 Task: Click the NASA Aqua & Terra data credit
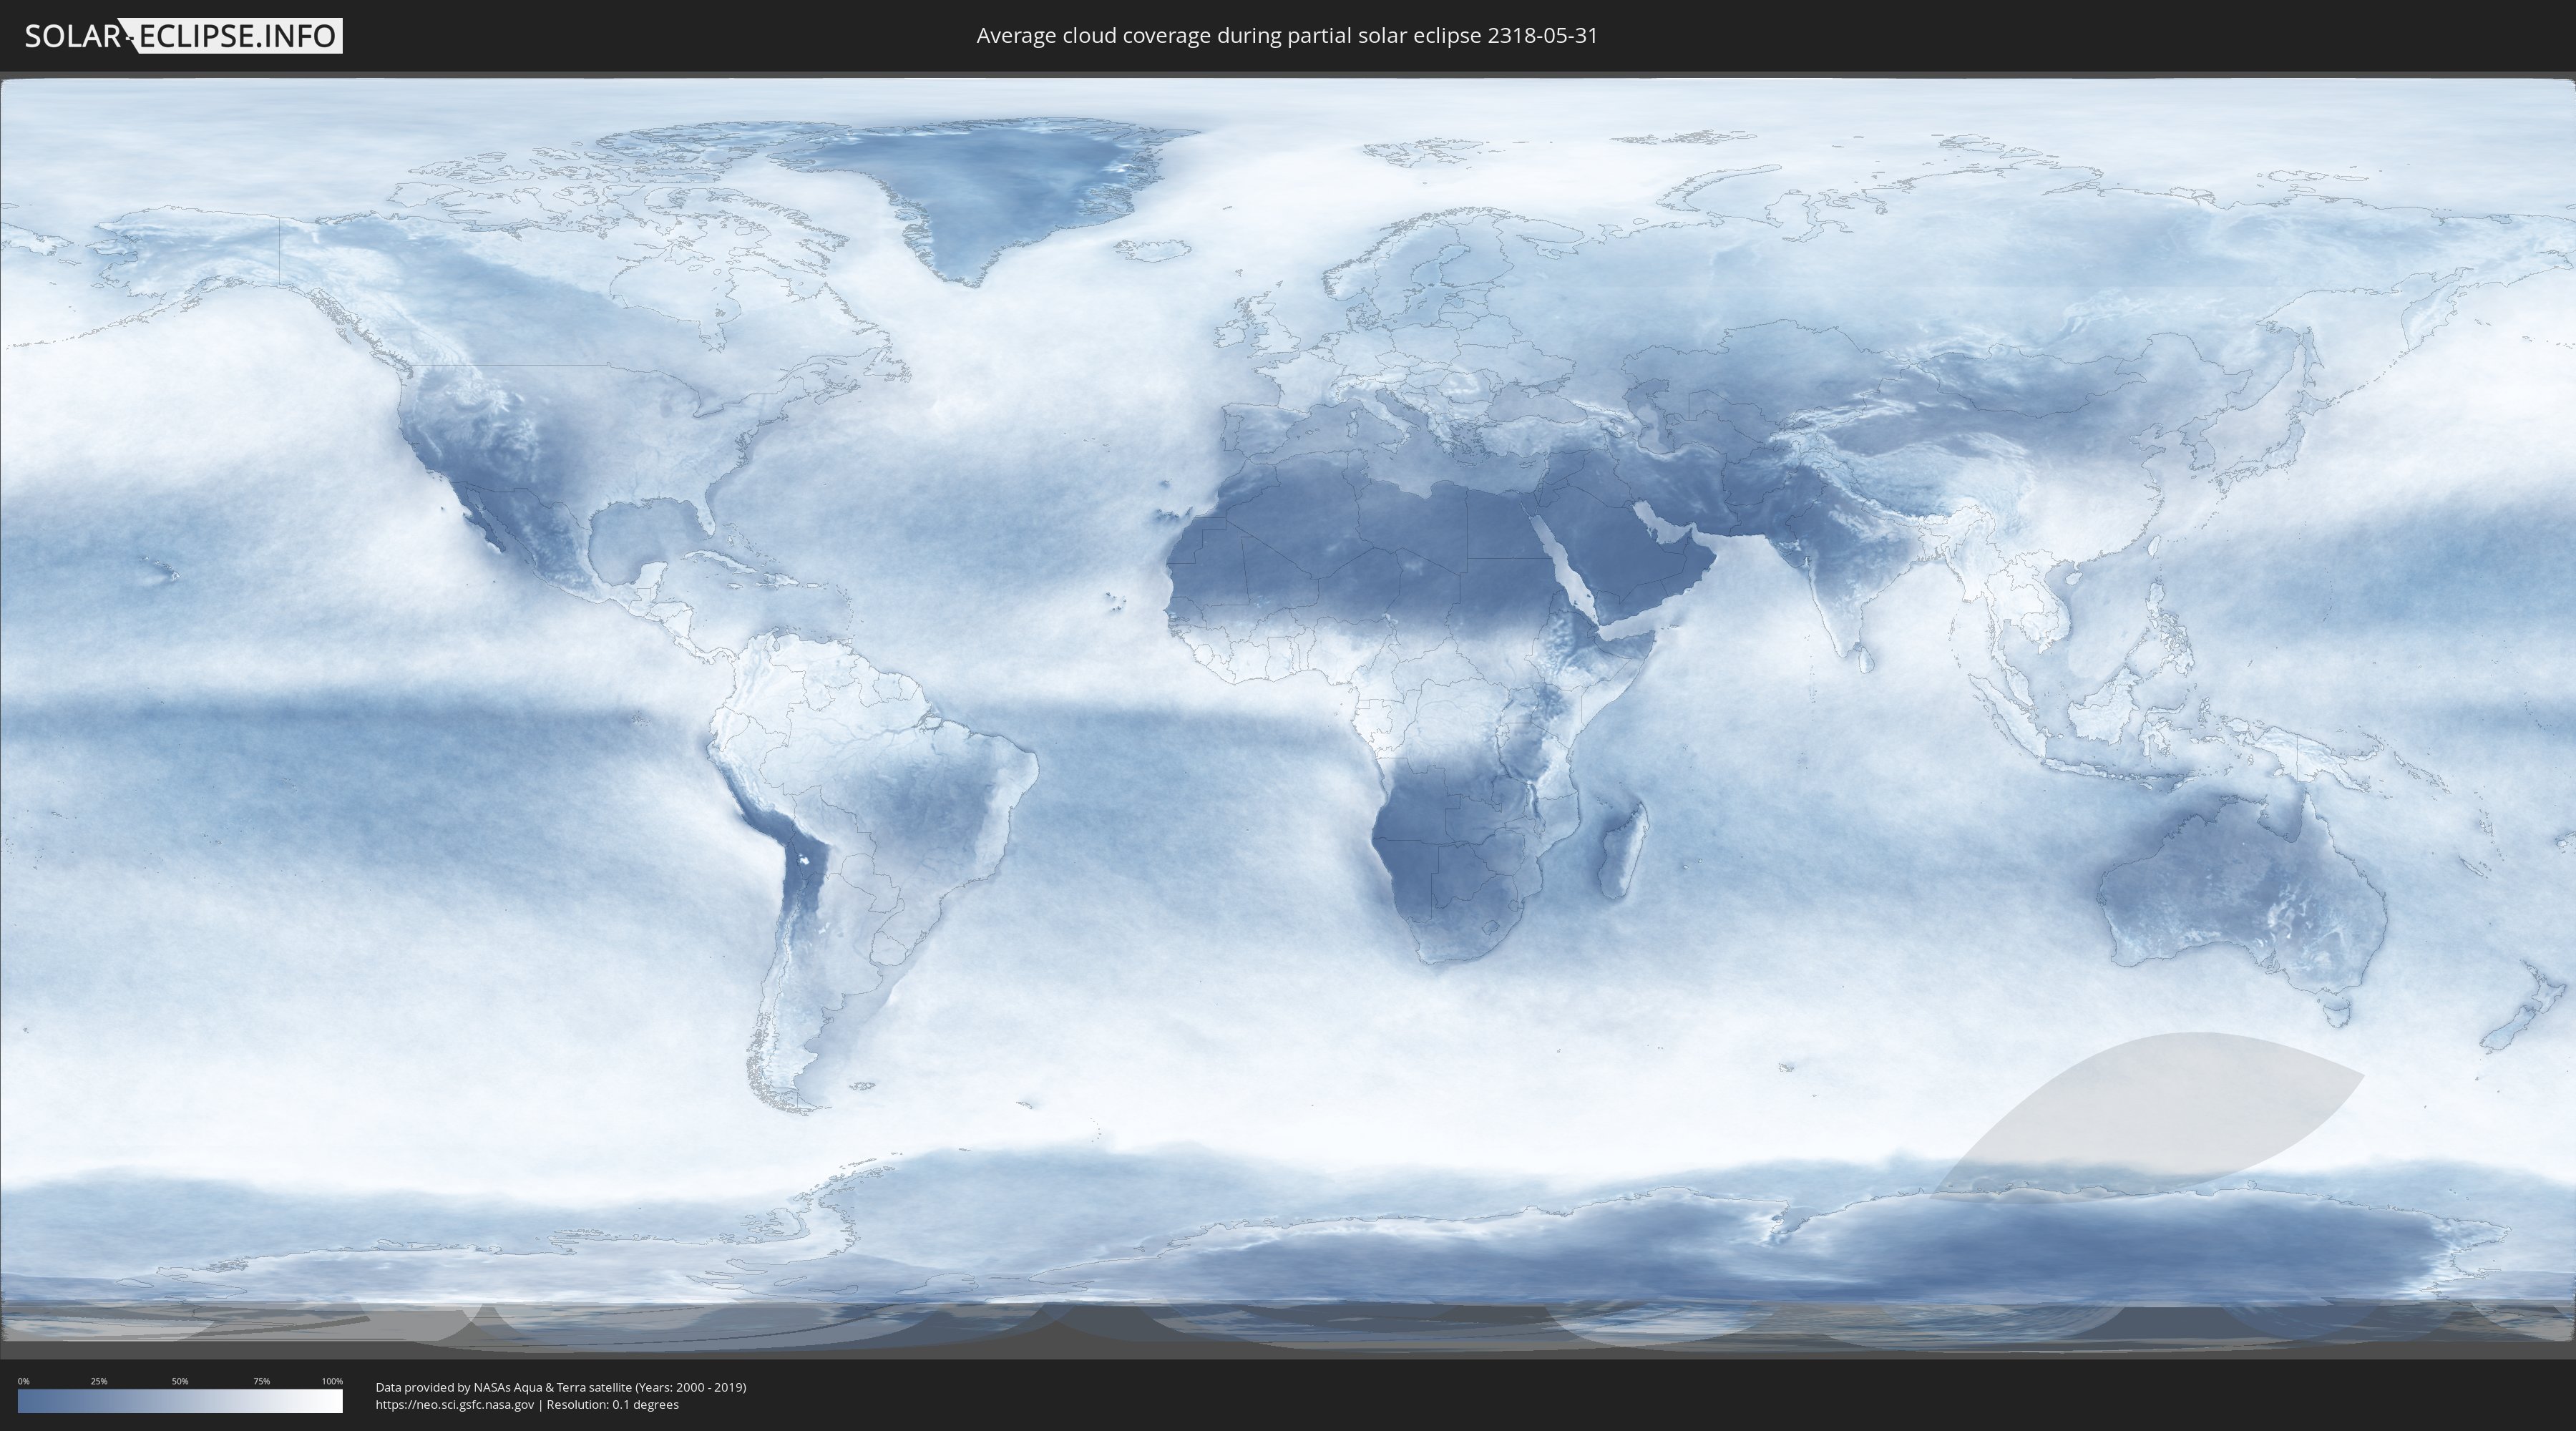point(560,1387)
